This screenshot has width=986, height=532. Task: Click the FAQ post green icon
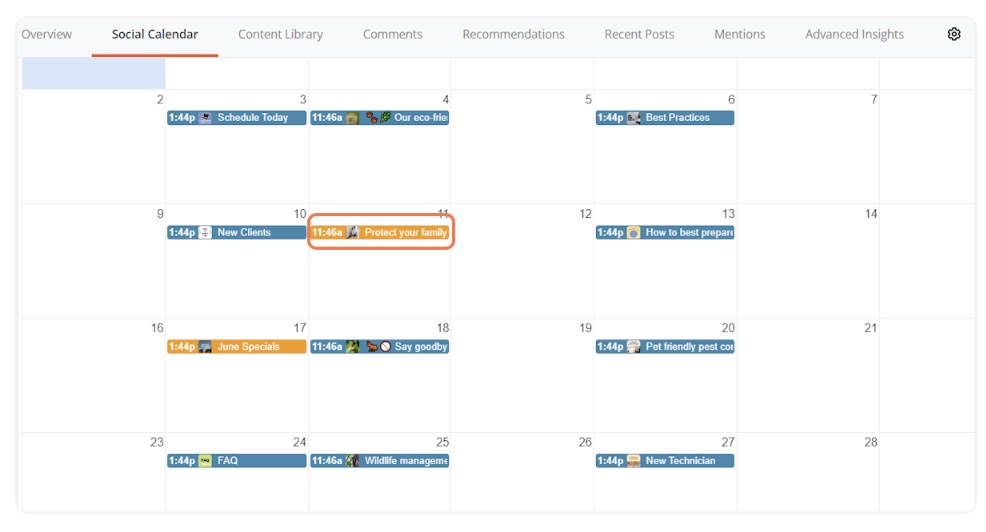pyautogui.click(x=205, y=461)
